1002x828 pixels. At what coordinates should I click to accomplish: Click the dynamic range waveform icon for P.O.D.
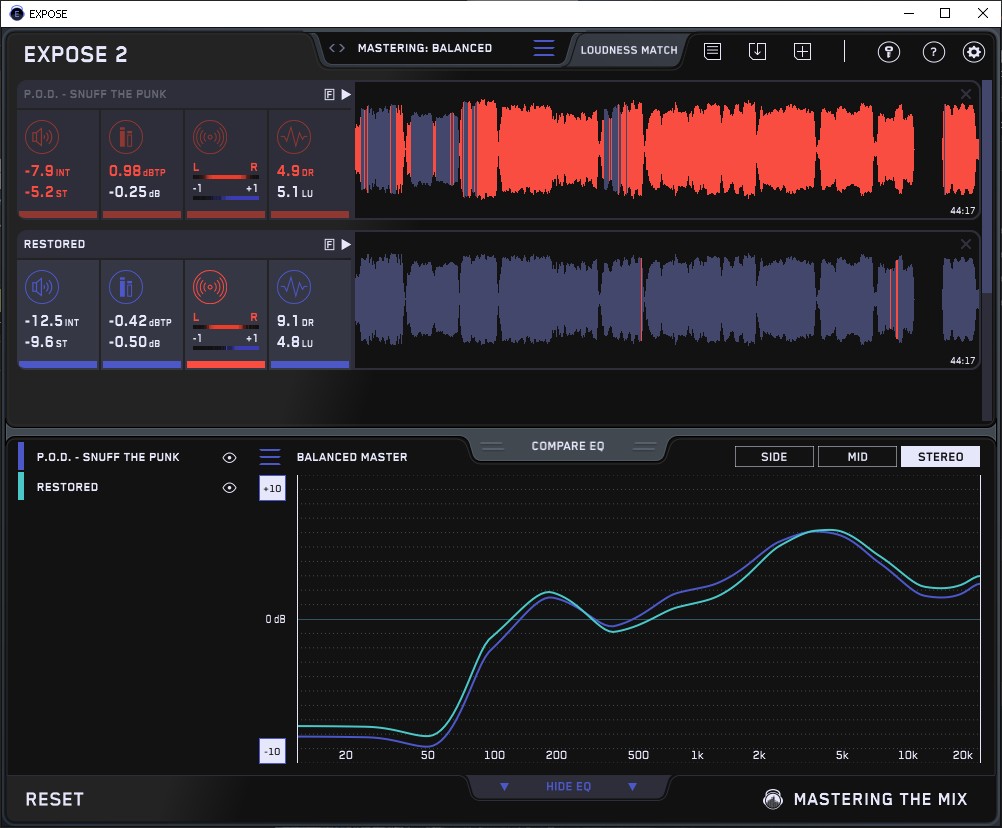tap(292, 137)
